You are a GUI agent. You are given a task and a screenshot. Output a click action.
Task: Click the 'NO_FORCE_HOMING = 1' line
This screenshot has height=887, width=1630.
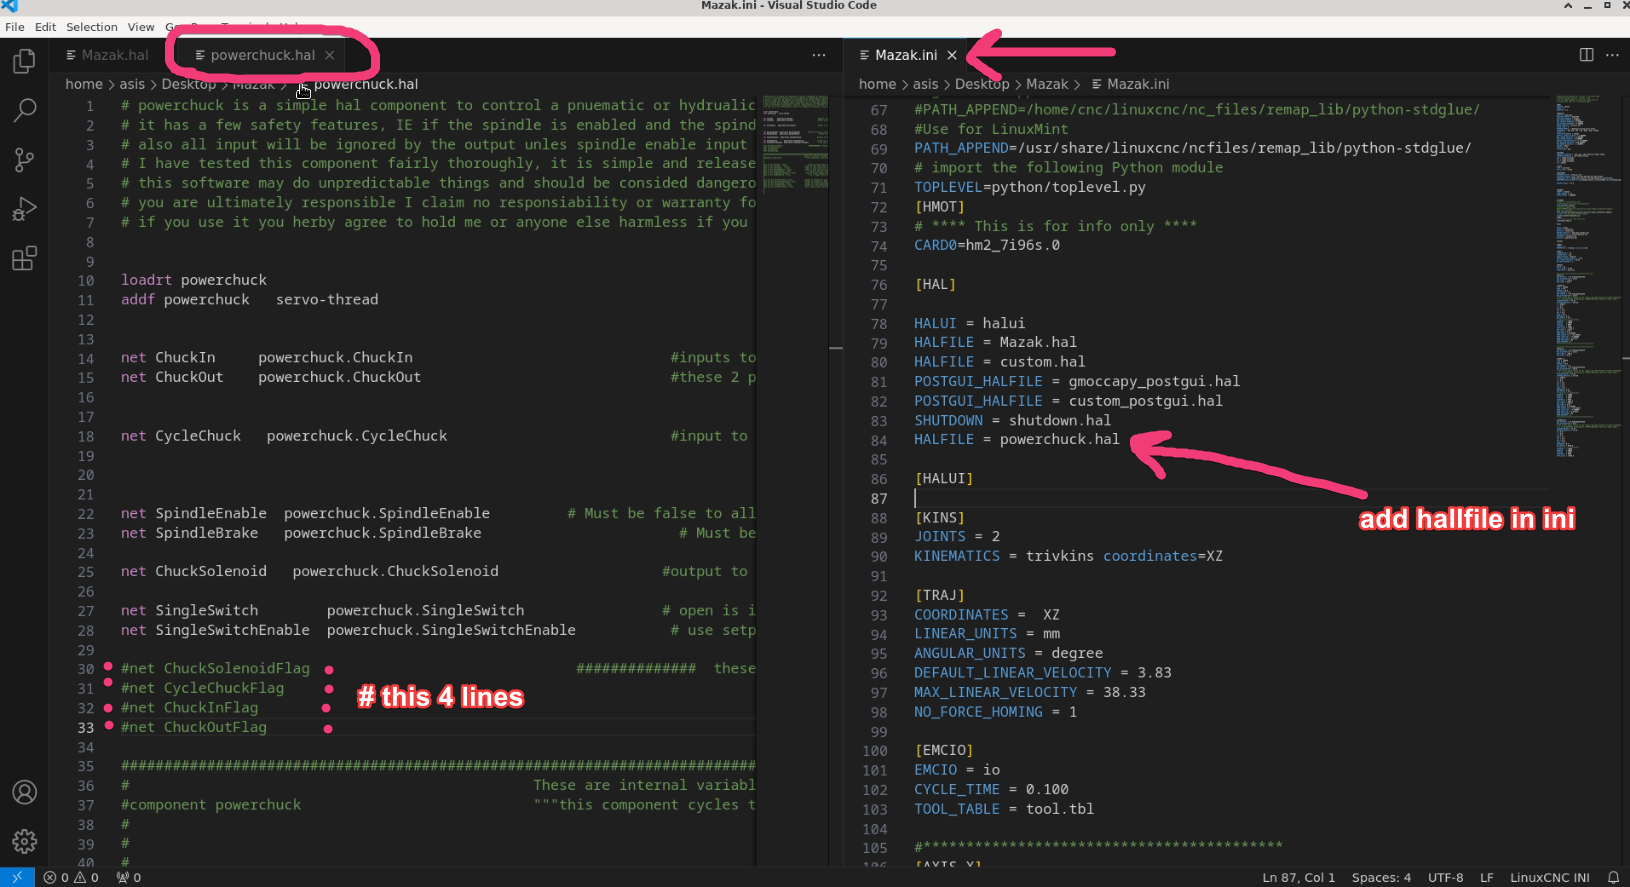click(x=995, y=712)
